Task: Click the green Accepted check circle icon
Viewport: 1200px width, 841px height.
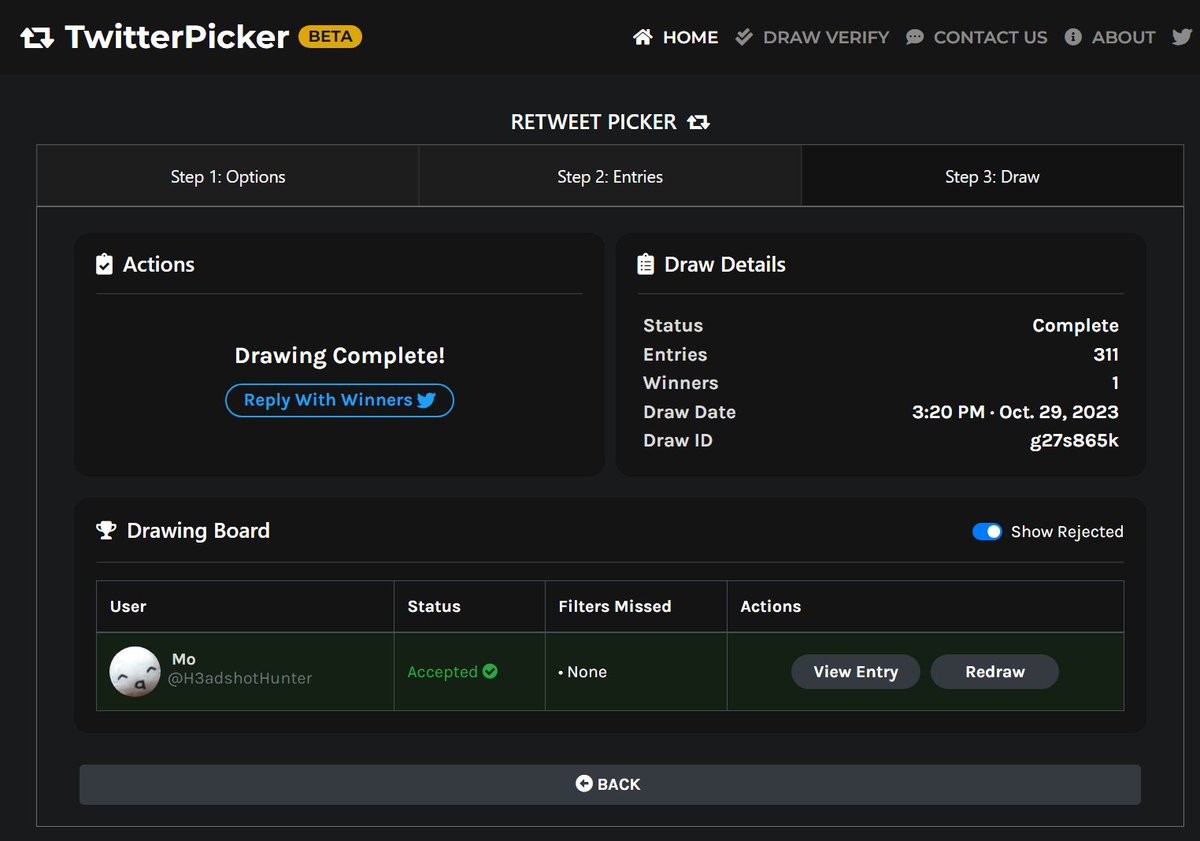Action: coord(490,672)
